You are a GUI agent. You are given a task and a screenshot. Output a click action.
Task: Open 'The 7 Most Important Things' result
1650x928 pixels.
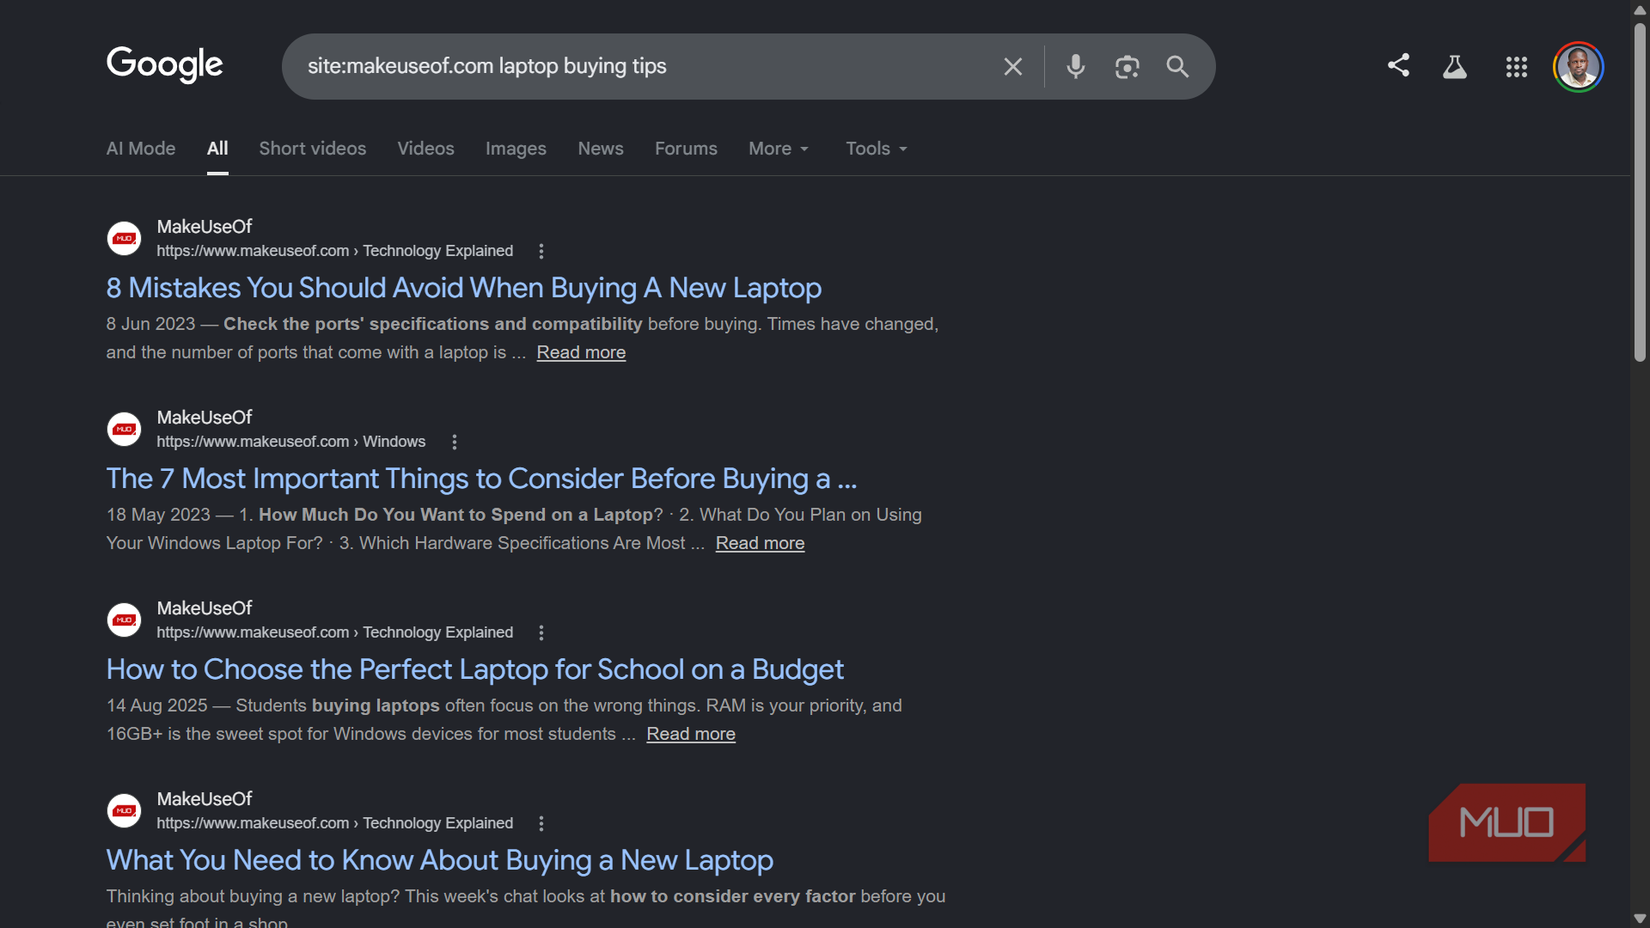tap(482, 479)
